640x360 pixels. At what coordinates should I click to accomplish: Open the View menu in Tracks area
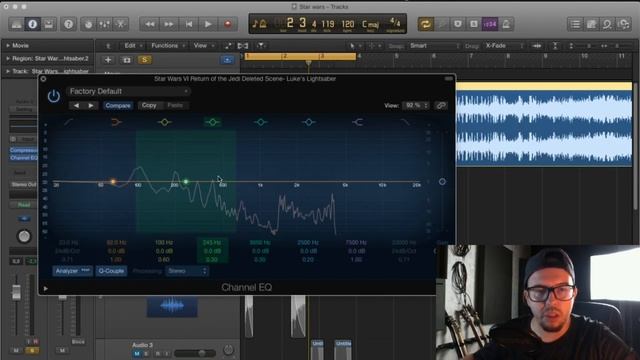coord(203,46)
